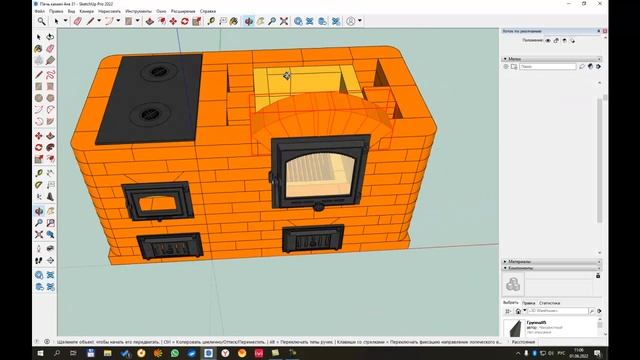The height and width of the screenshot is (360, 640).
Task: Open the Arc tool dropdown arrow
Action: coord(118,21)
